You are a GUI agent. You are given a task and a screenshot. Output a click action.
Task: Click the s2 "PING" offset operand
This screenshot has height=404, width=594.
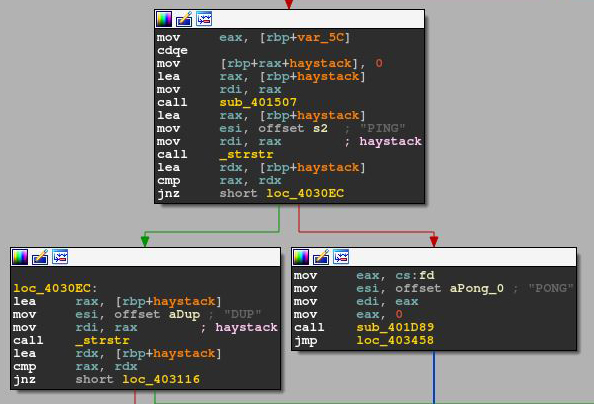(320, 128)
